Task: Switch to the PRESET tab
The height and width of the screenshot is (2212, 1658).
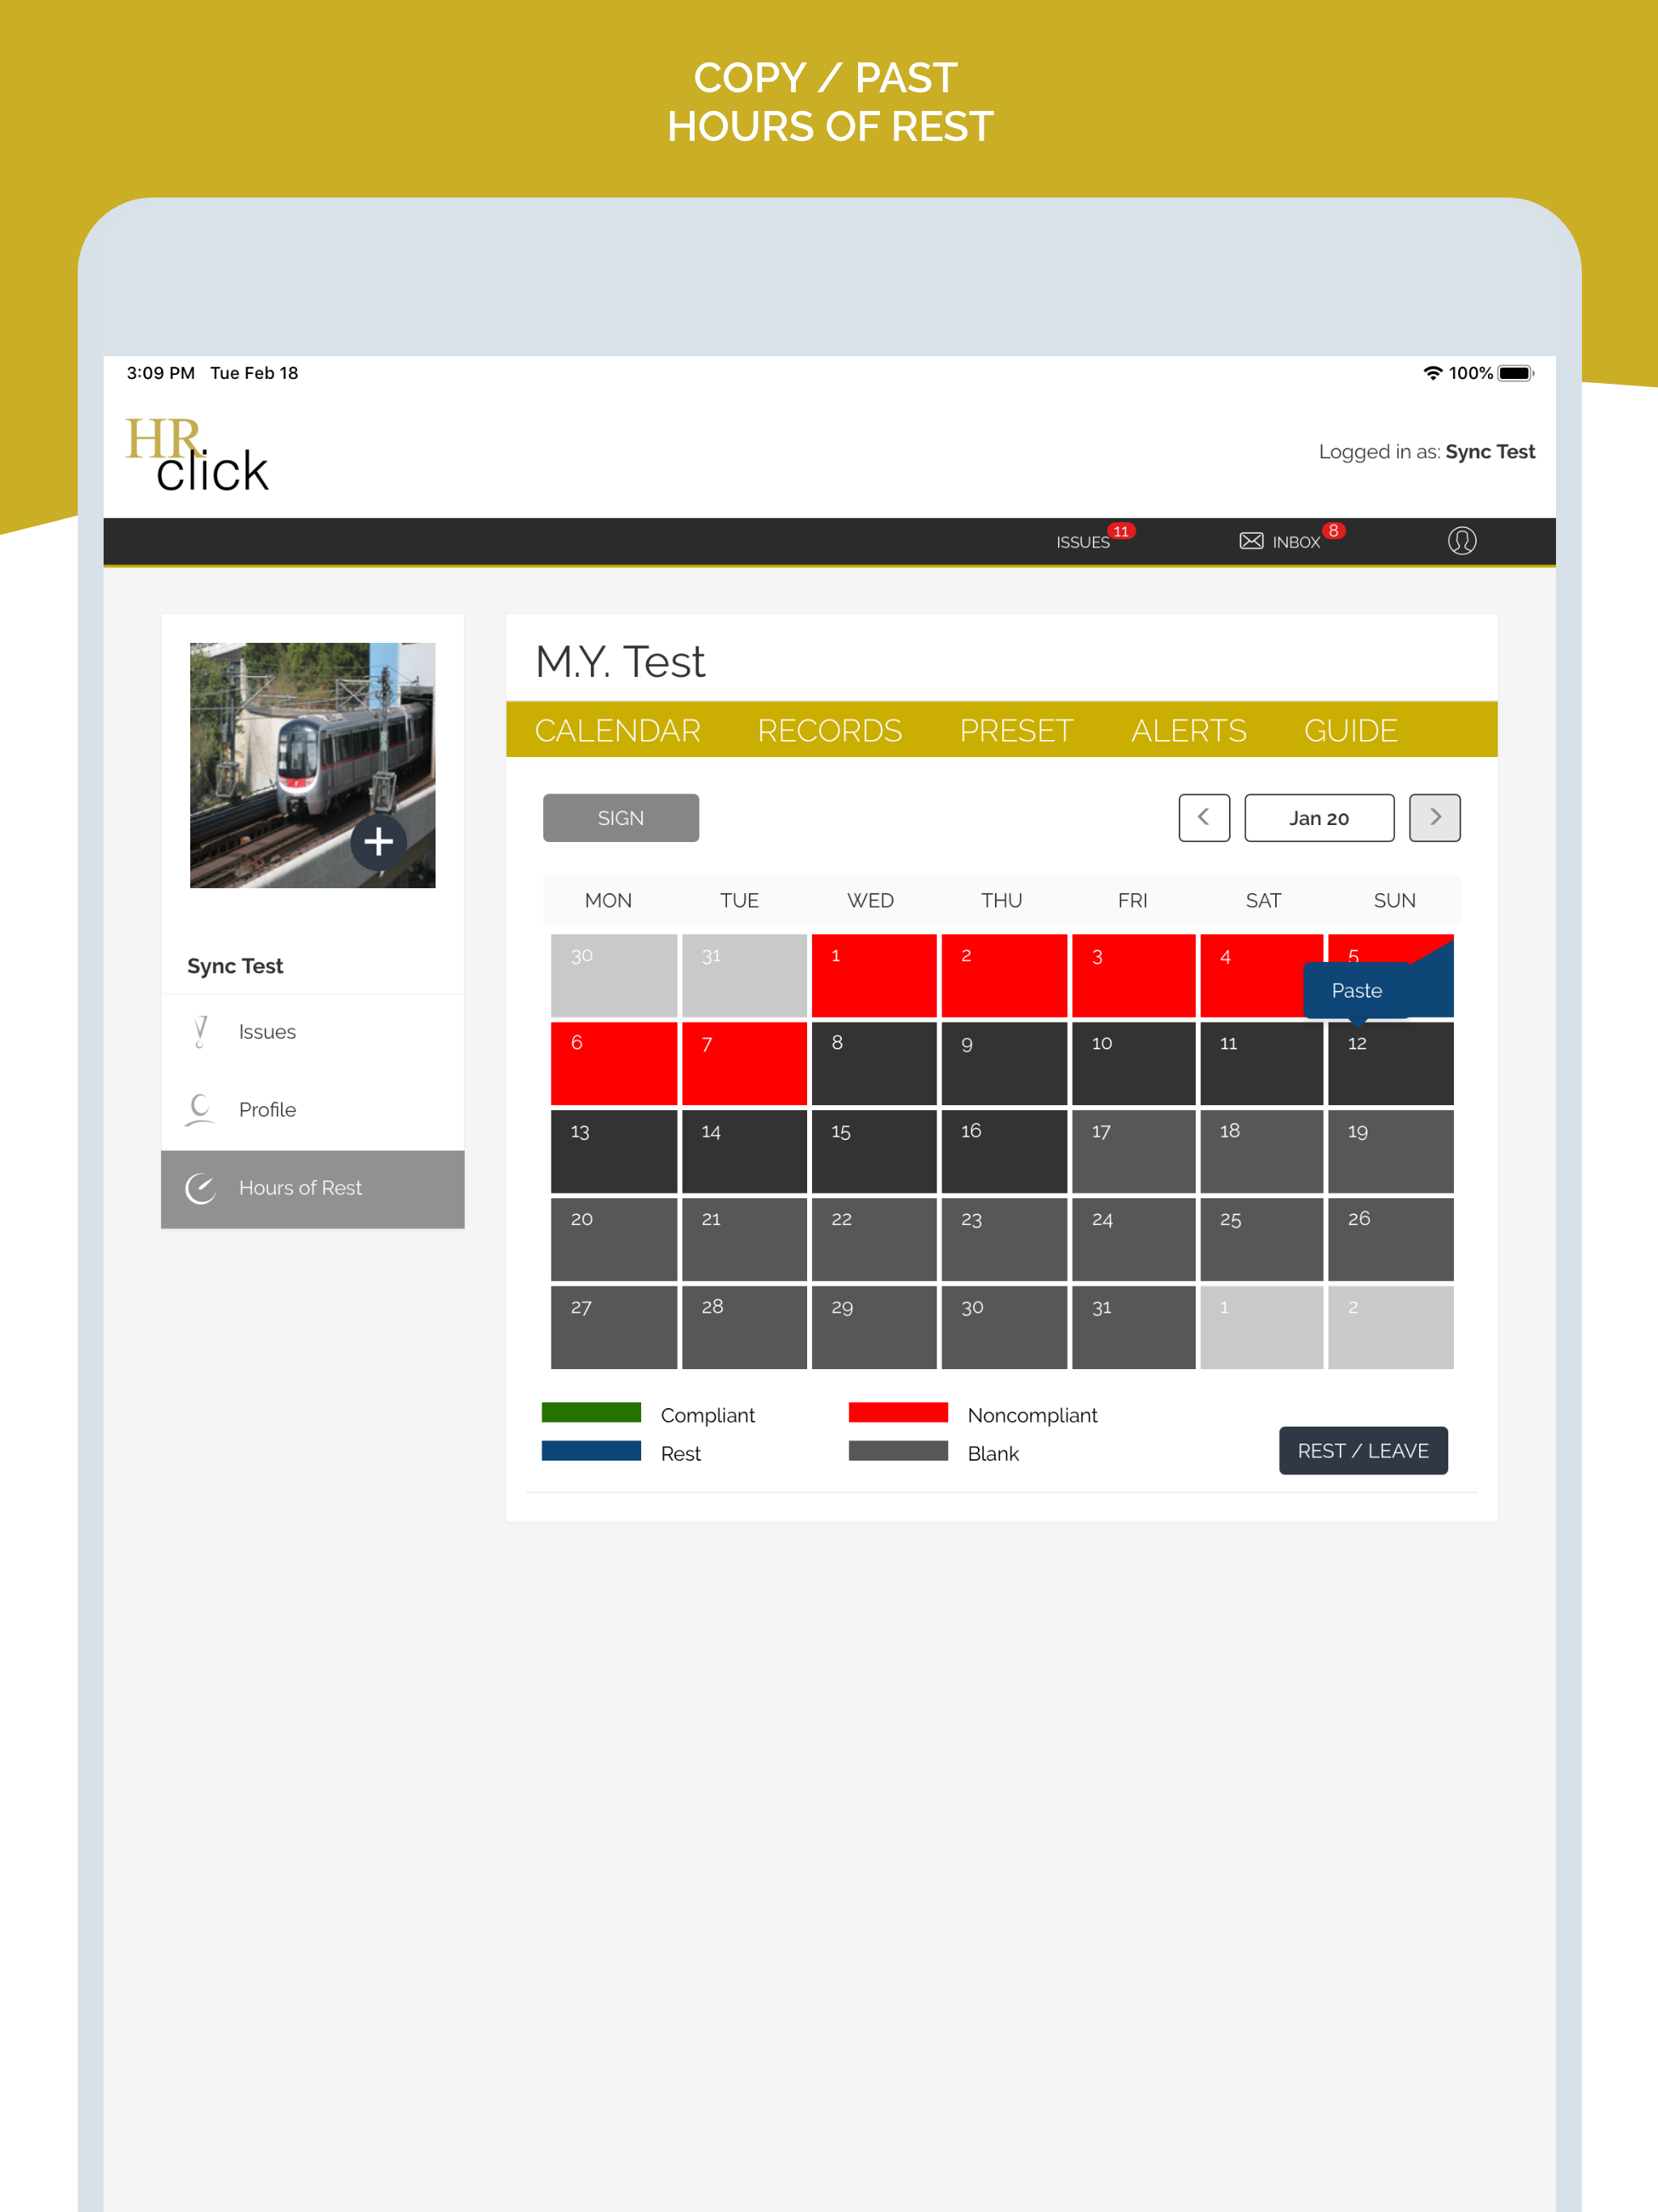Action: (x=1016, y=730)
